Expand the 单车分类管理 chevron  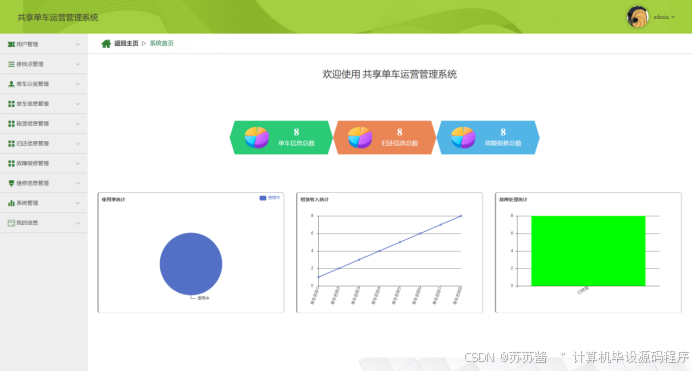[77, 84]
